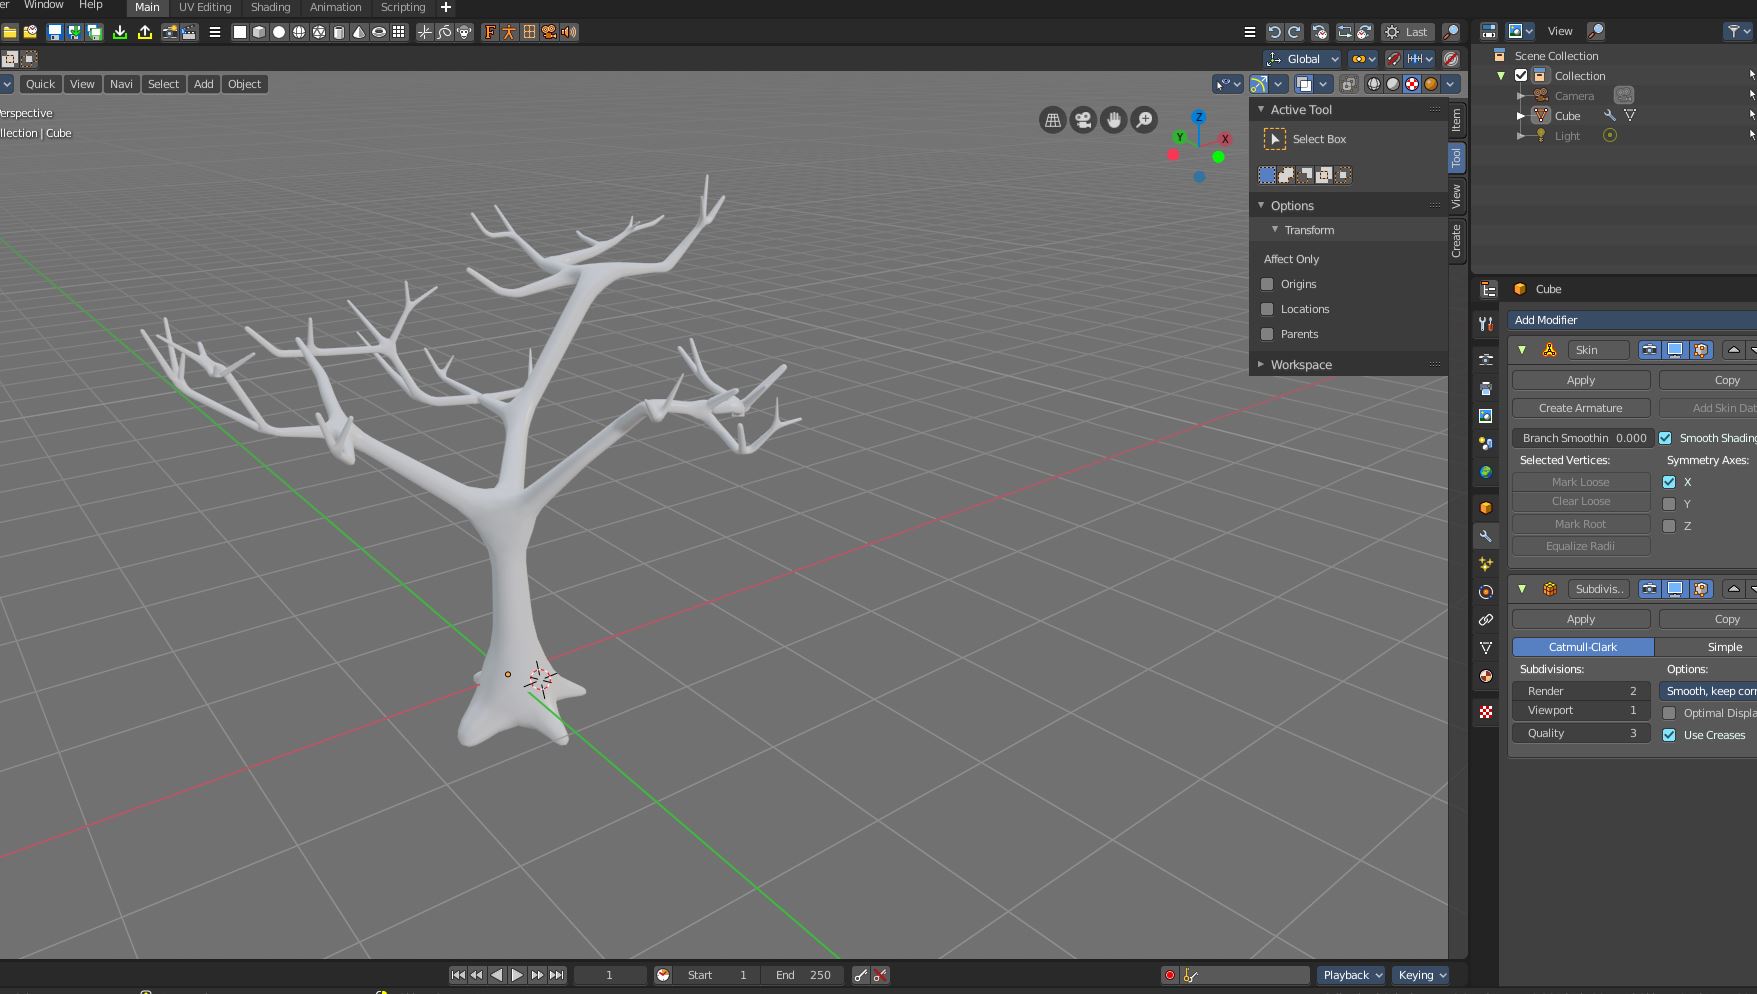Click the hand pan view icon
The image size is (1757, 994).
(1113, 120)
